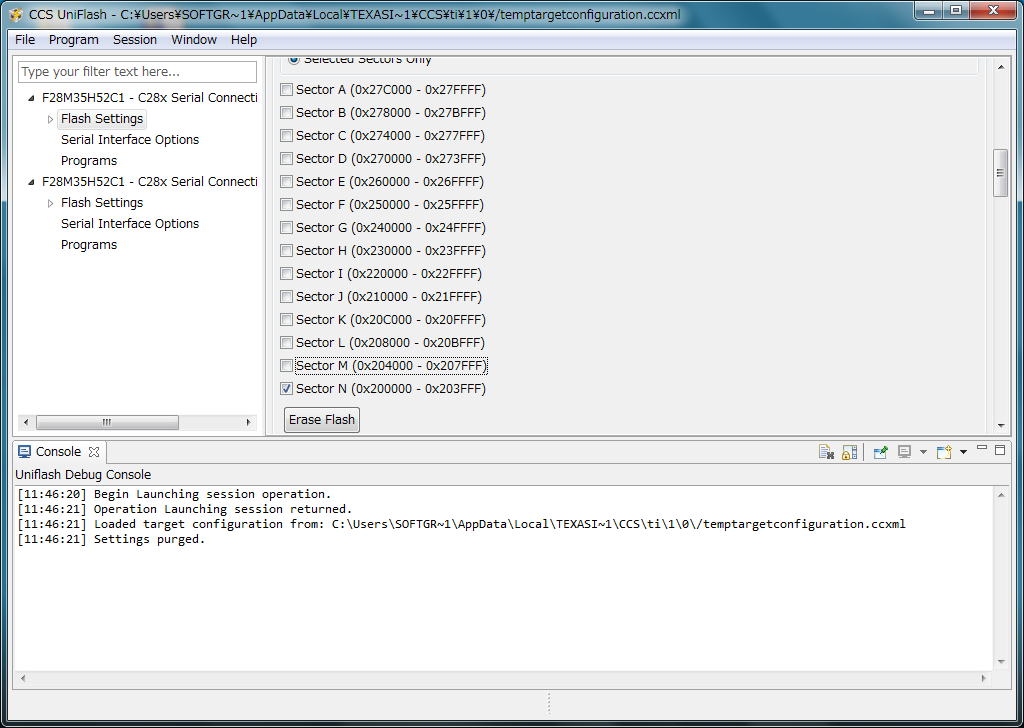This screenshot has width=1024, height=728.
Task: Check the Sector J checkbox
Action: [x=286, y=296]
